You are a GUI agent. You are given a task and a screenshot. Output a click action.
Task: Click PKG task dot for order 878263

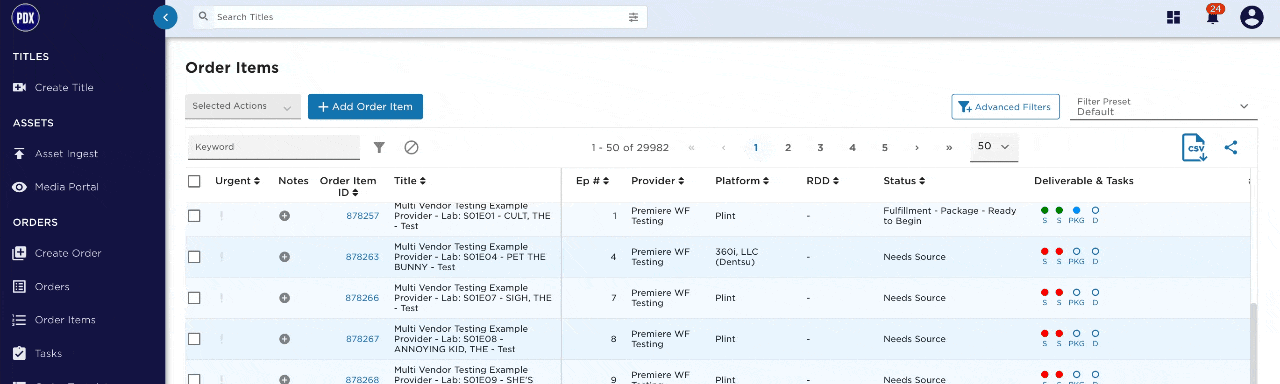coord(1076,251)
